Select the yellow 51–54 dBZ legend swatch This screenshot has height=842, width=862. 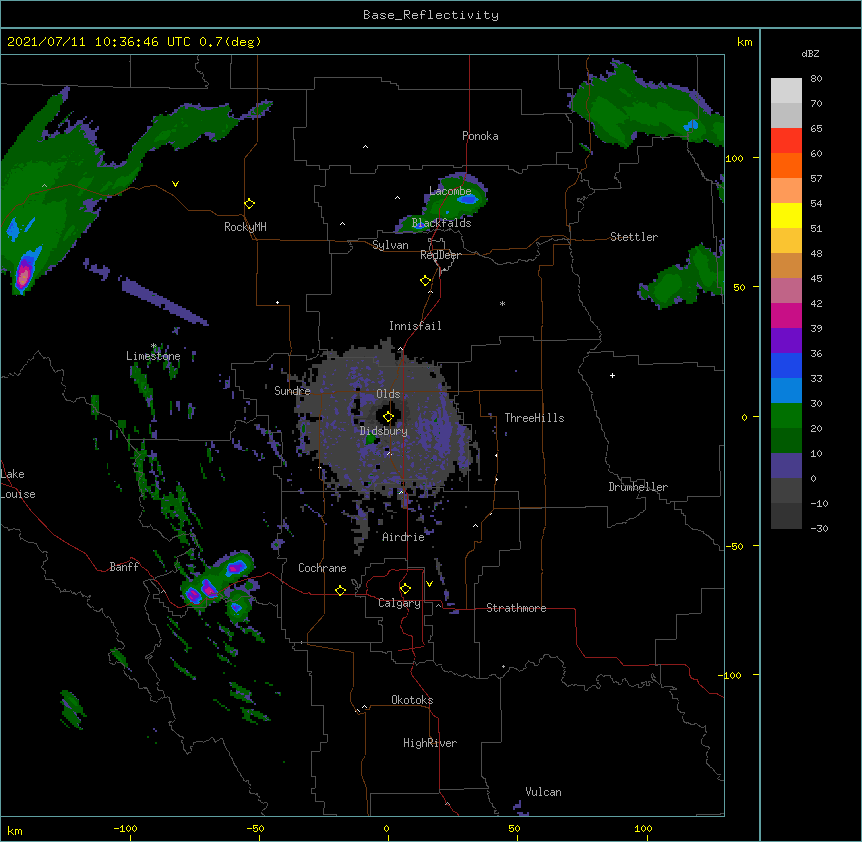pos(786,215)
